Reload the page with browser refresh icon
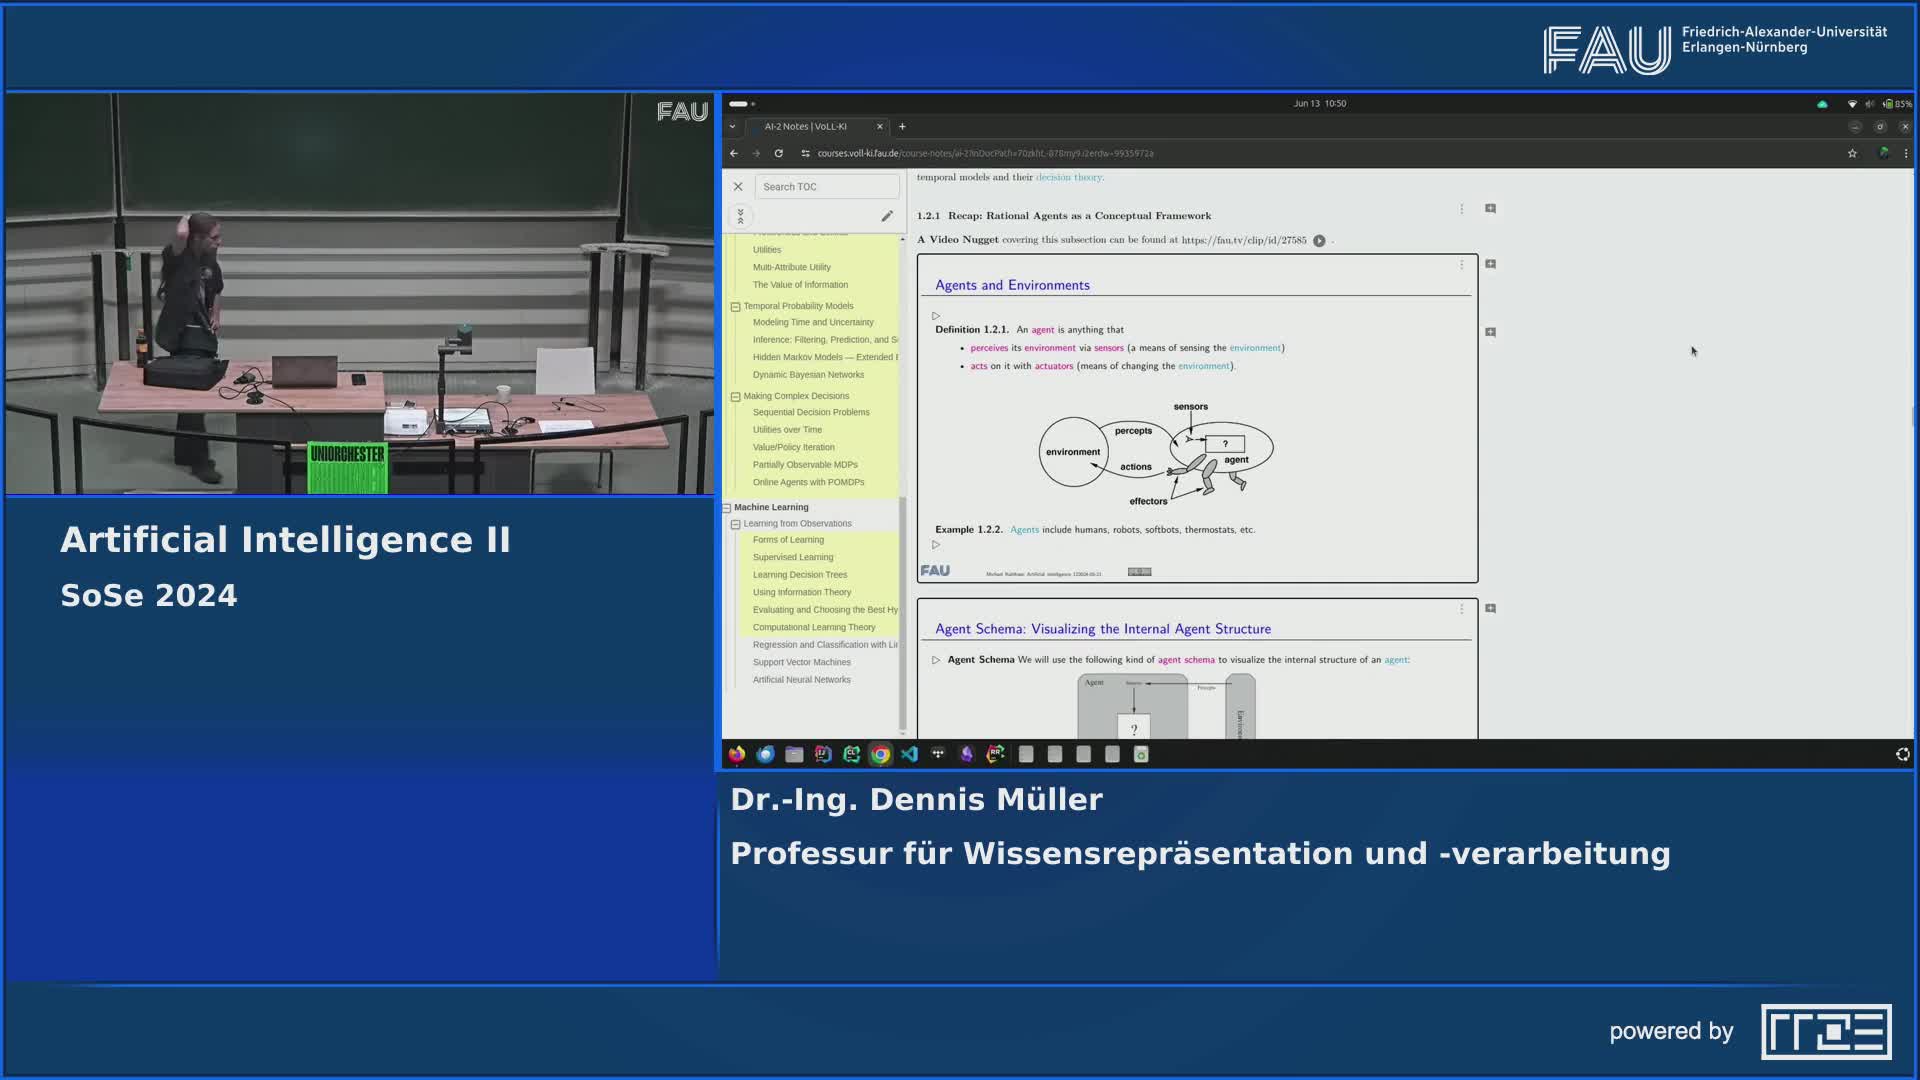 pos(778,153)
